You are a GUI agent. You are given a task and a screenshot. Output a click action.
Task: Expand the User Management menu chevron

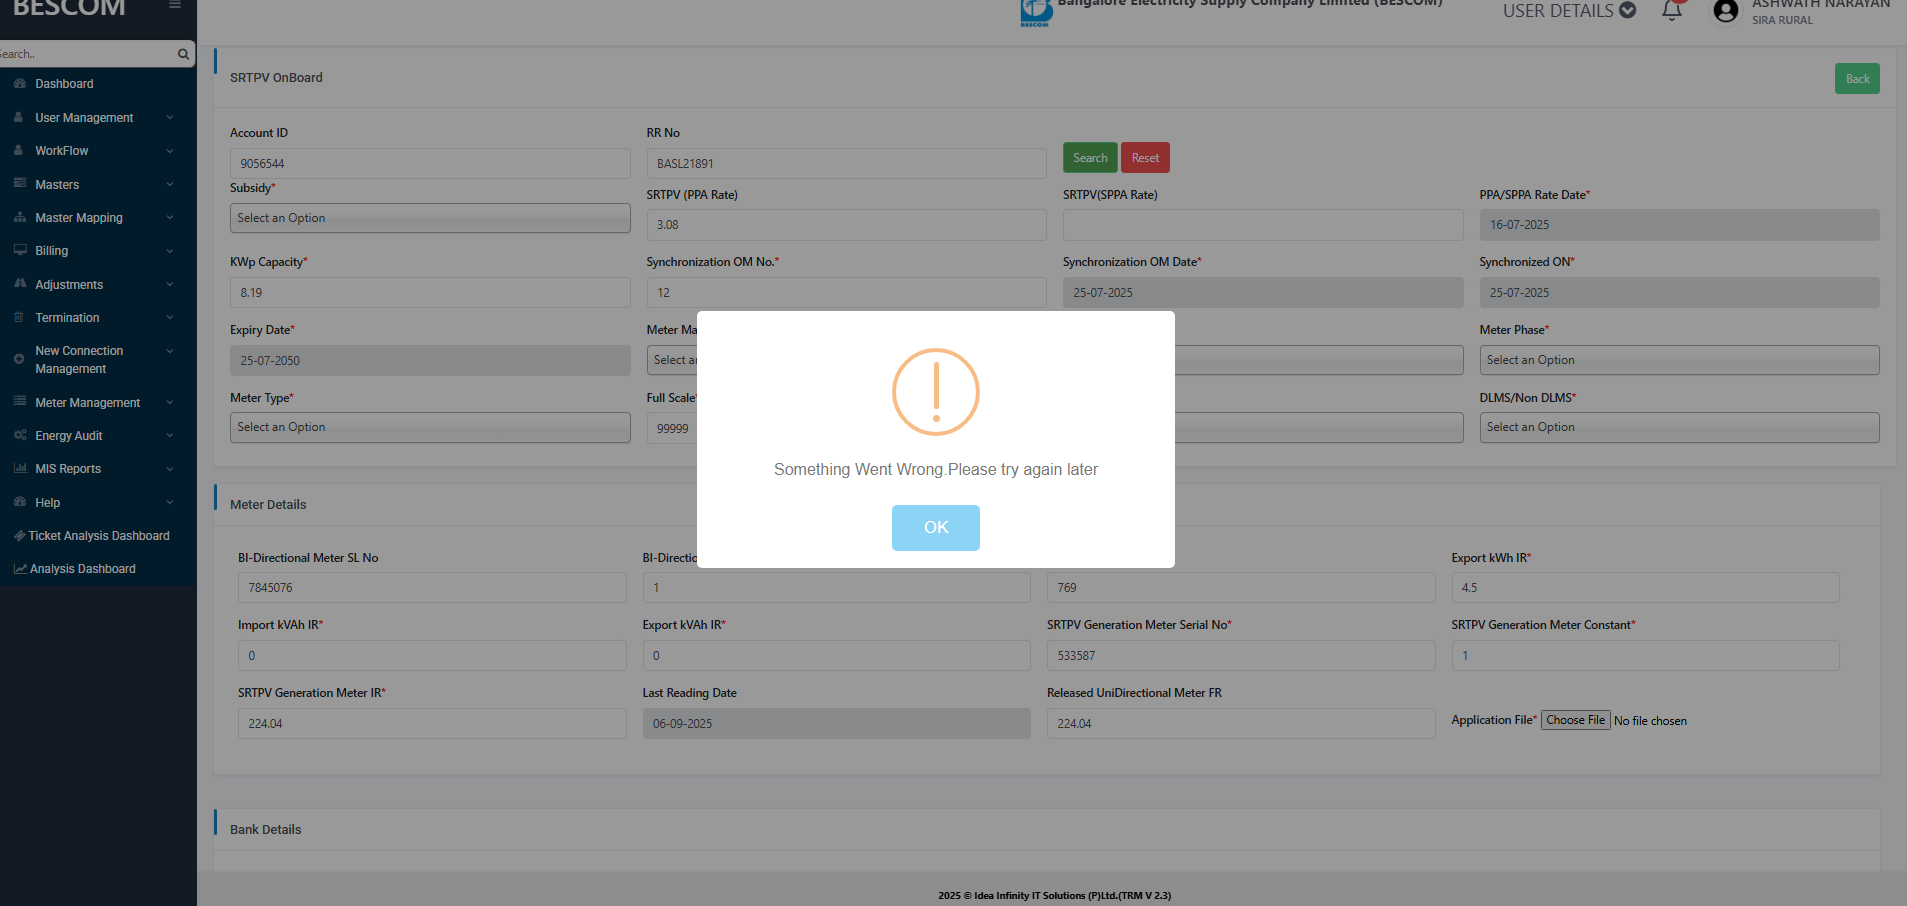pos(170,118)
